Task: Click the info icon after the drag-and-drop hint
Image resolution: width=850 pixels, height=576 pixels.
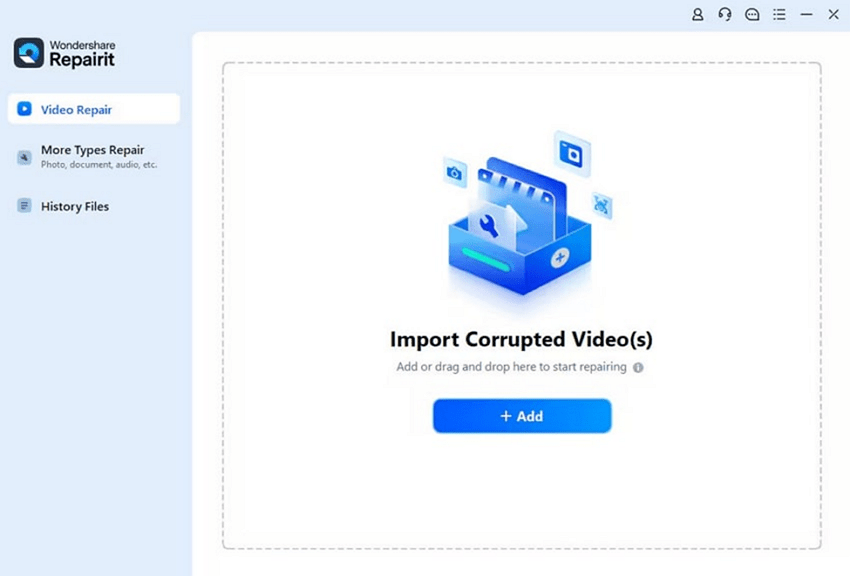Action: coord(638,367)
